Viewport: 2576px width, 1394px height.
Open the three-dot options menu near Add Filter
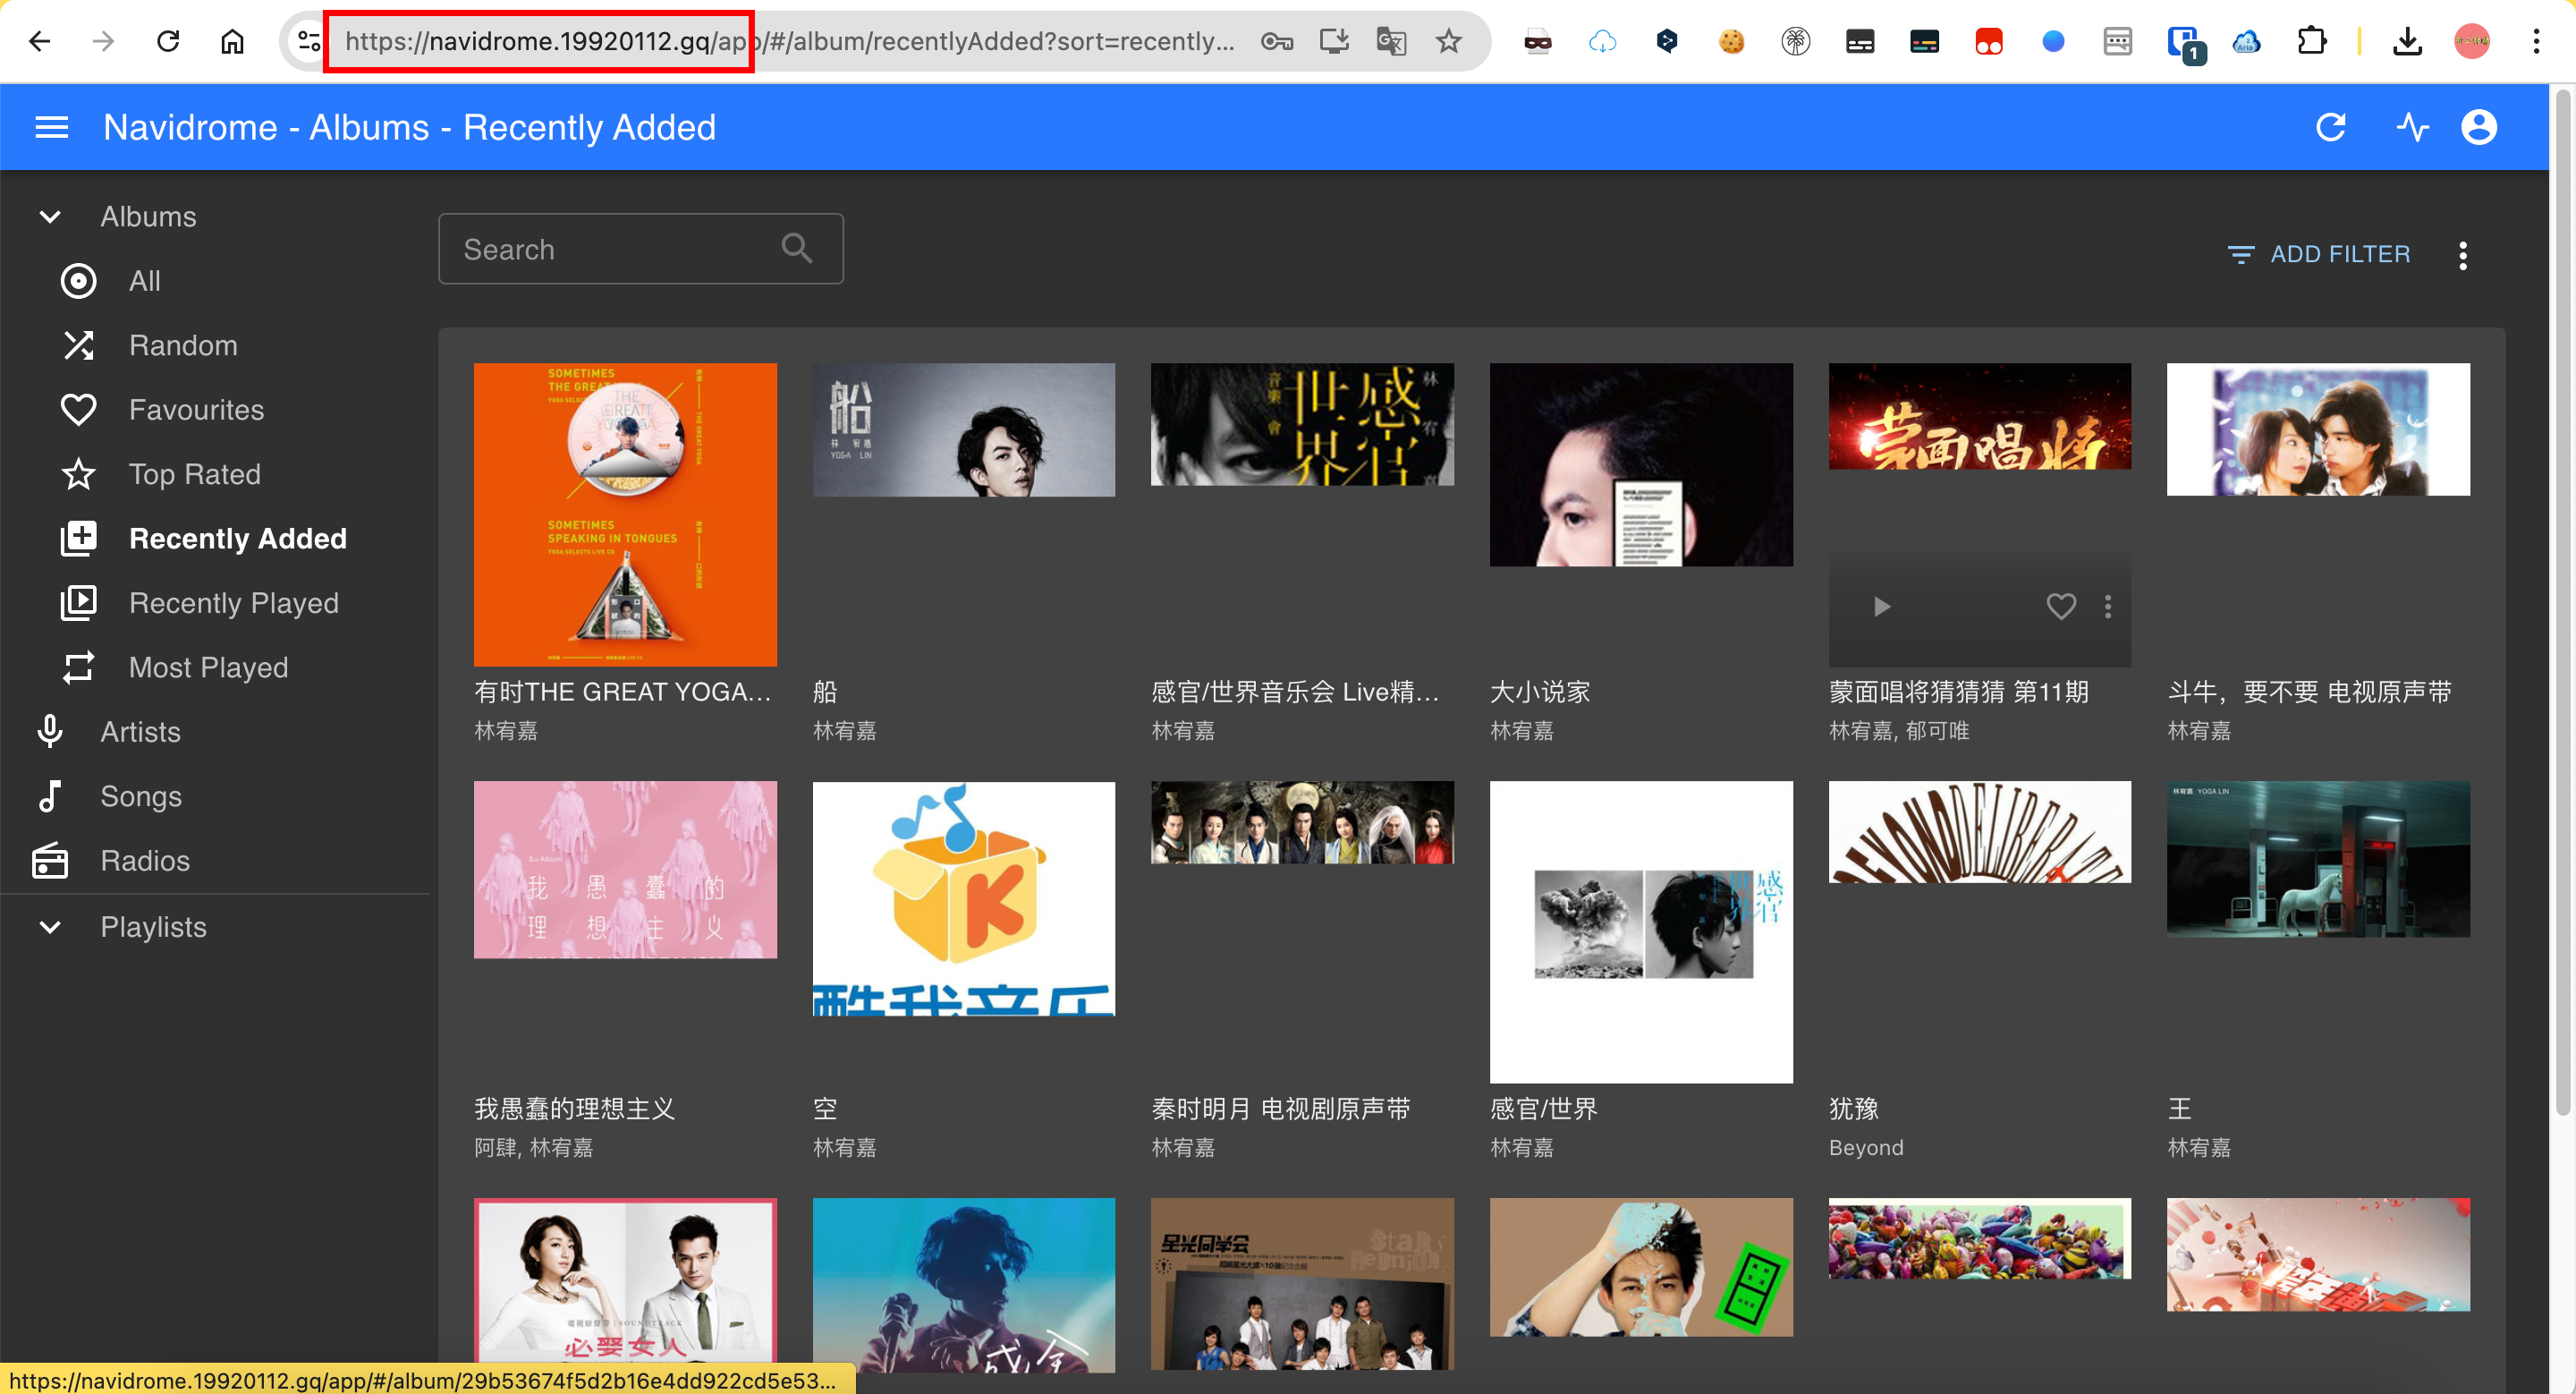click(x=2464, y=255)
